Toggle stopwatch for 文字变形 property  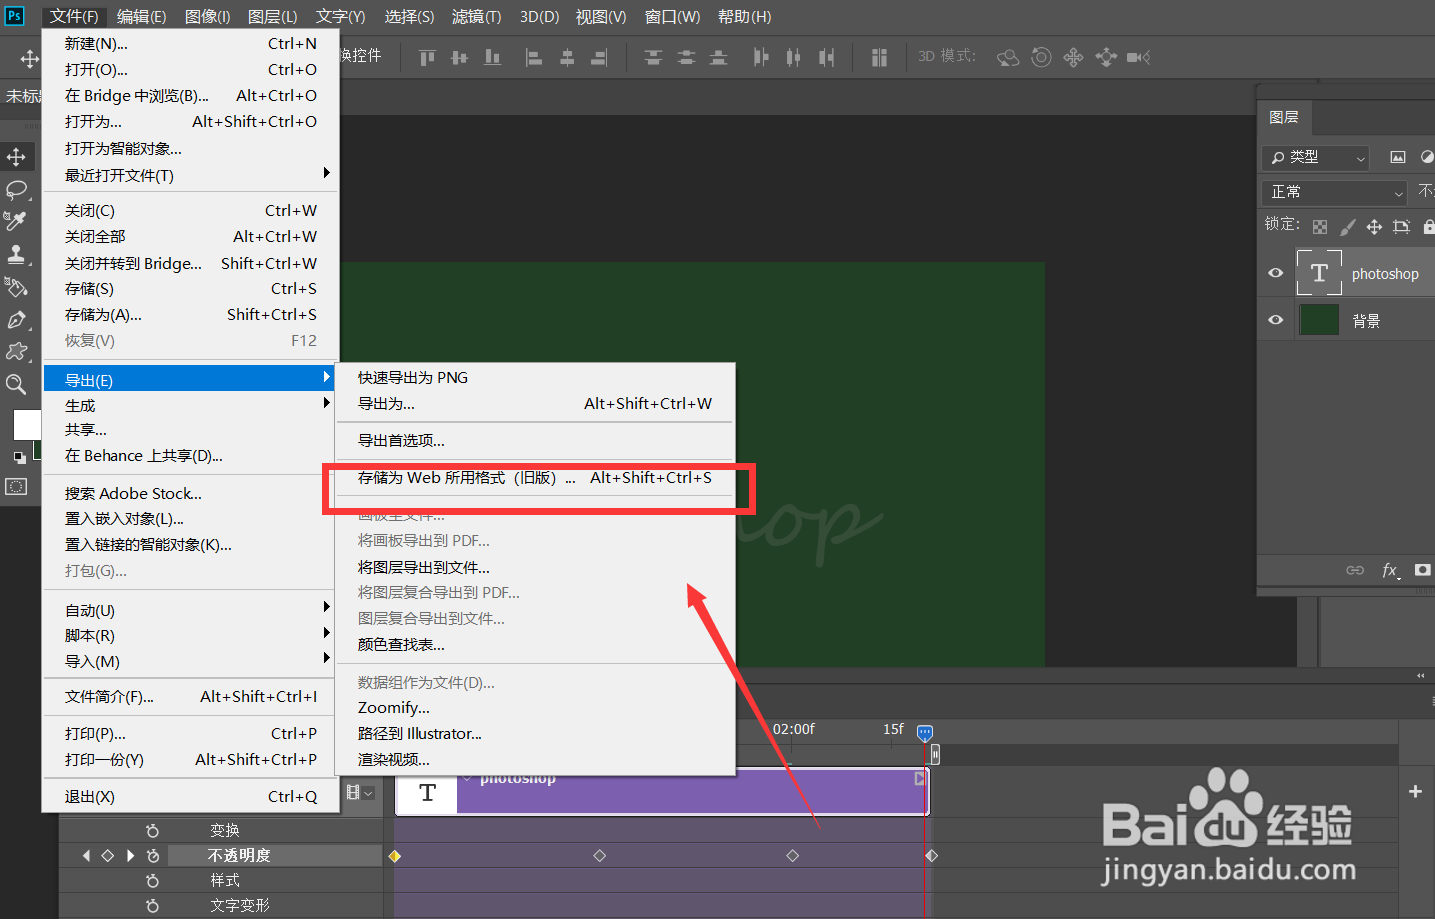point(152,906)
